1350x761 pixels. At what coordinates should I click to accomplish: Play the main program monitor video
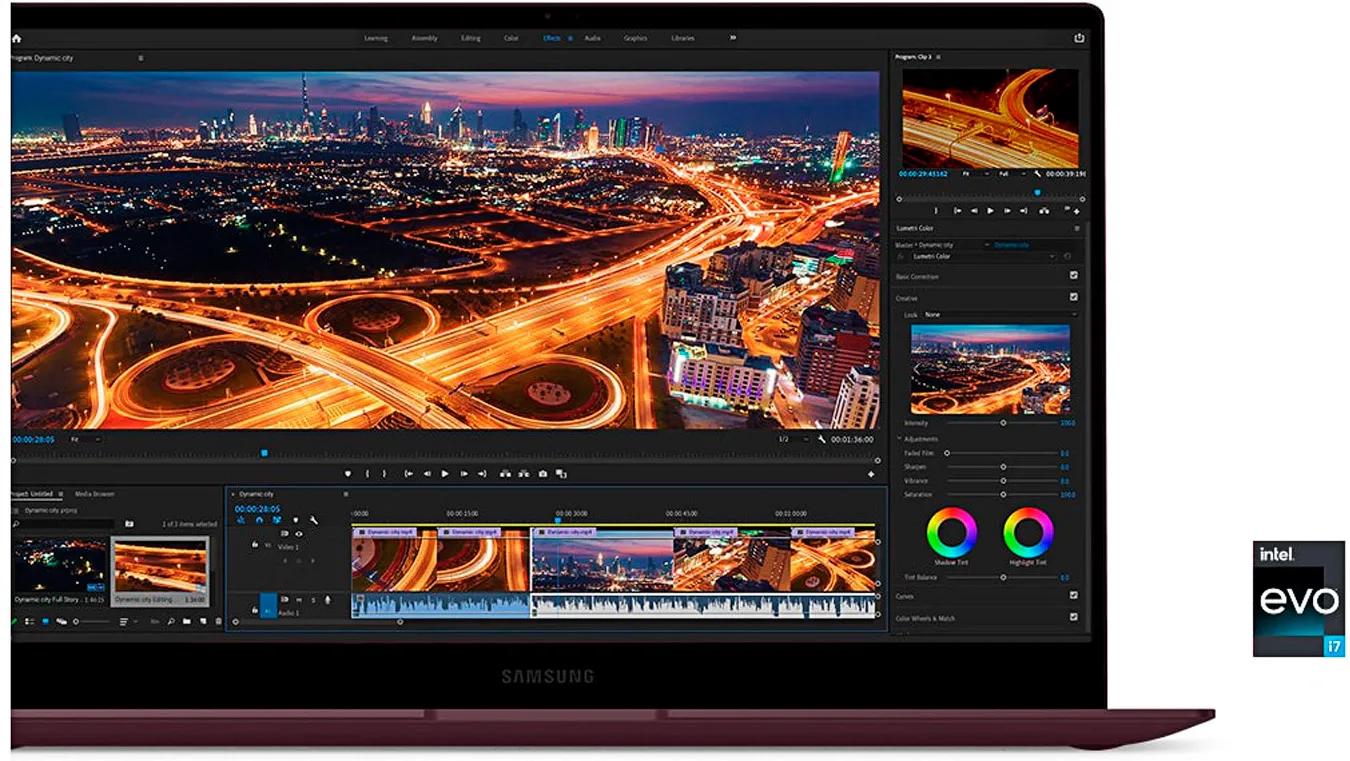[445, 474]
